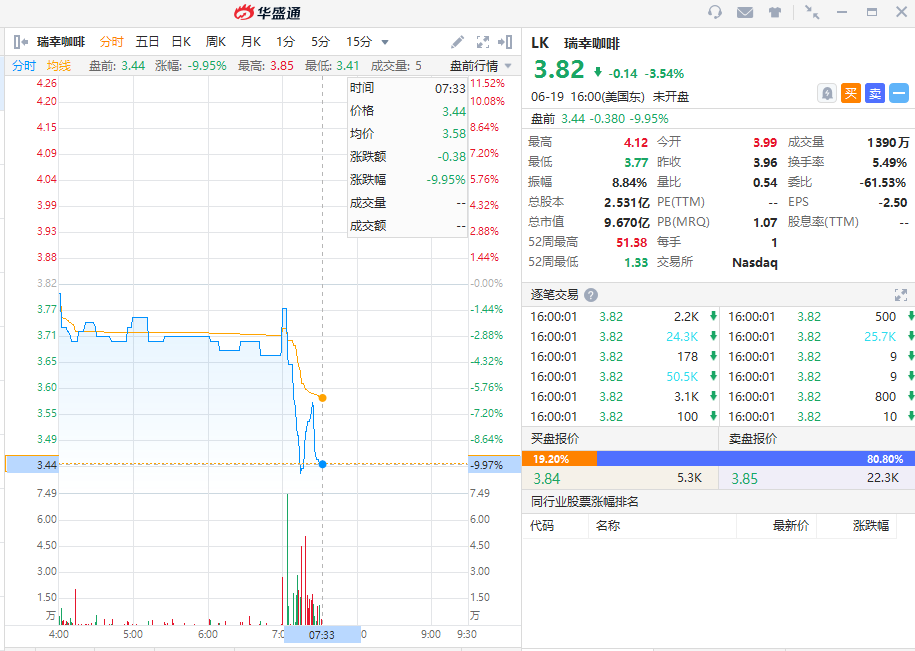Toggle the orange 均线 line legend

click(59, 66)
